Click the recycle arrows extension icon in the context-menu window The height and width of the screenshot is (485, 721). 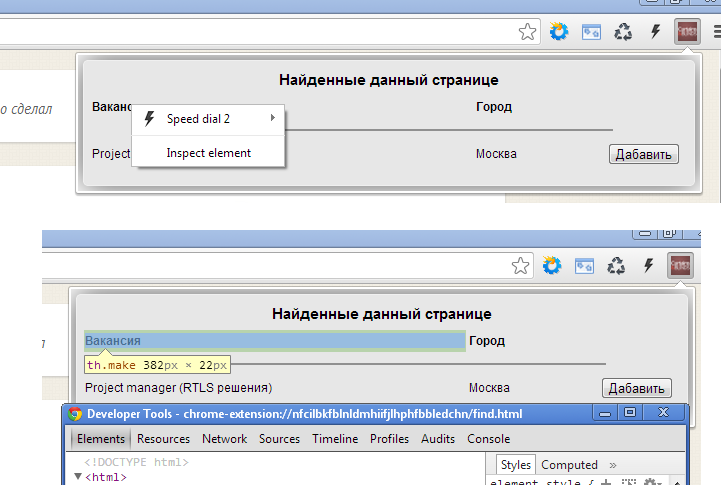623,32
